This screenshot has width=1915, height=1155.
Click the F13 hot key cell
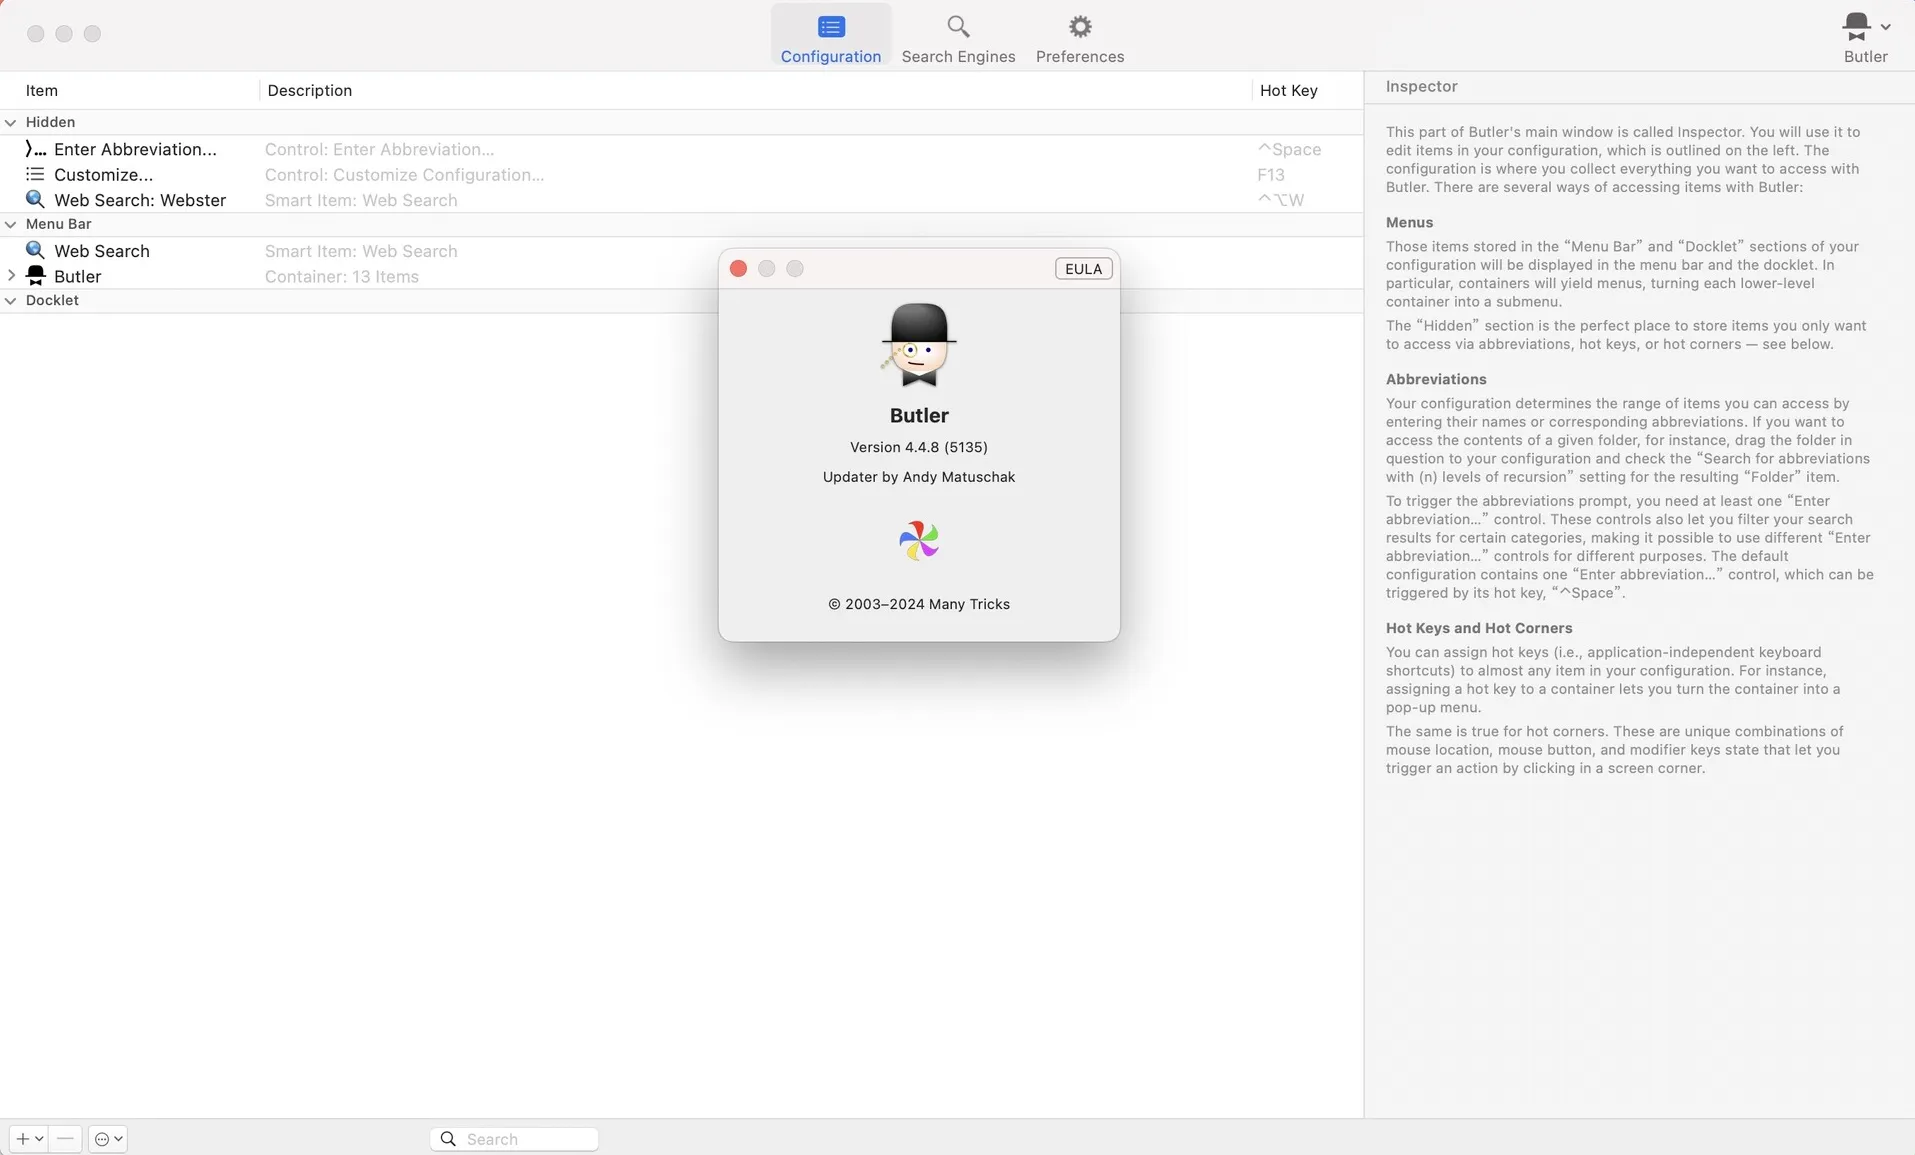pos(1271,174)
